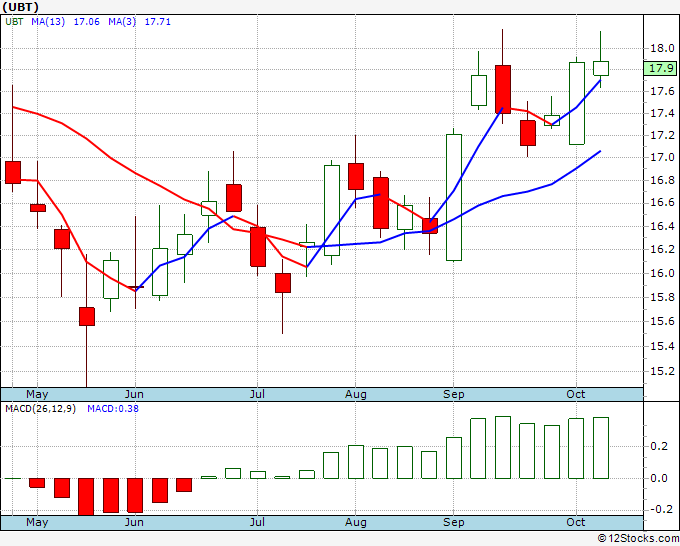Screen dimensions: 680x546
Task: Click Oct on the price chart date axis
Action: click(x=576, y=394)
